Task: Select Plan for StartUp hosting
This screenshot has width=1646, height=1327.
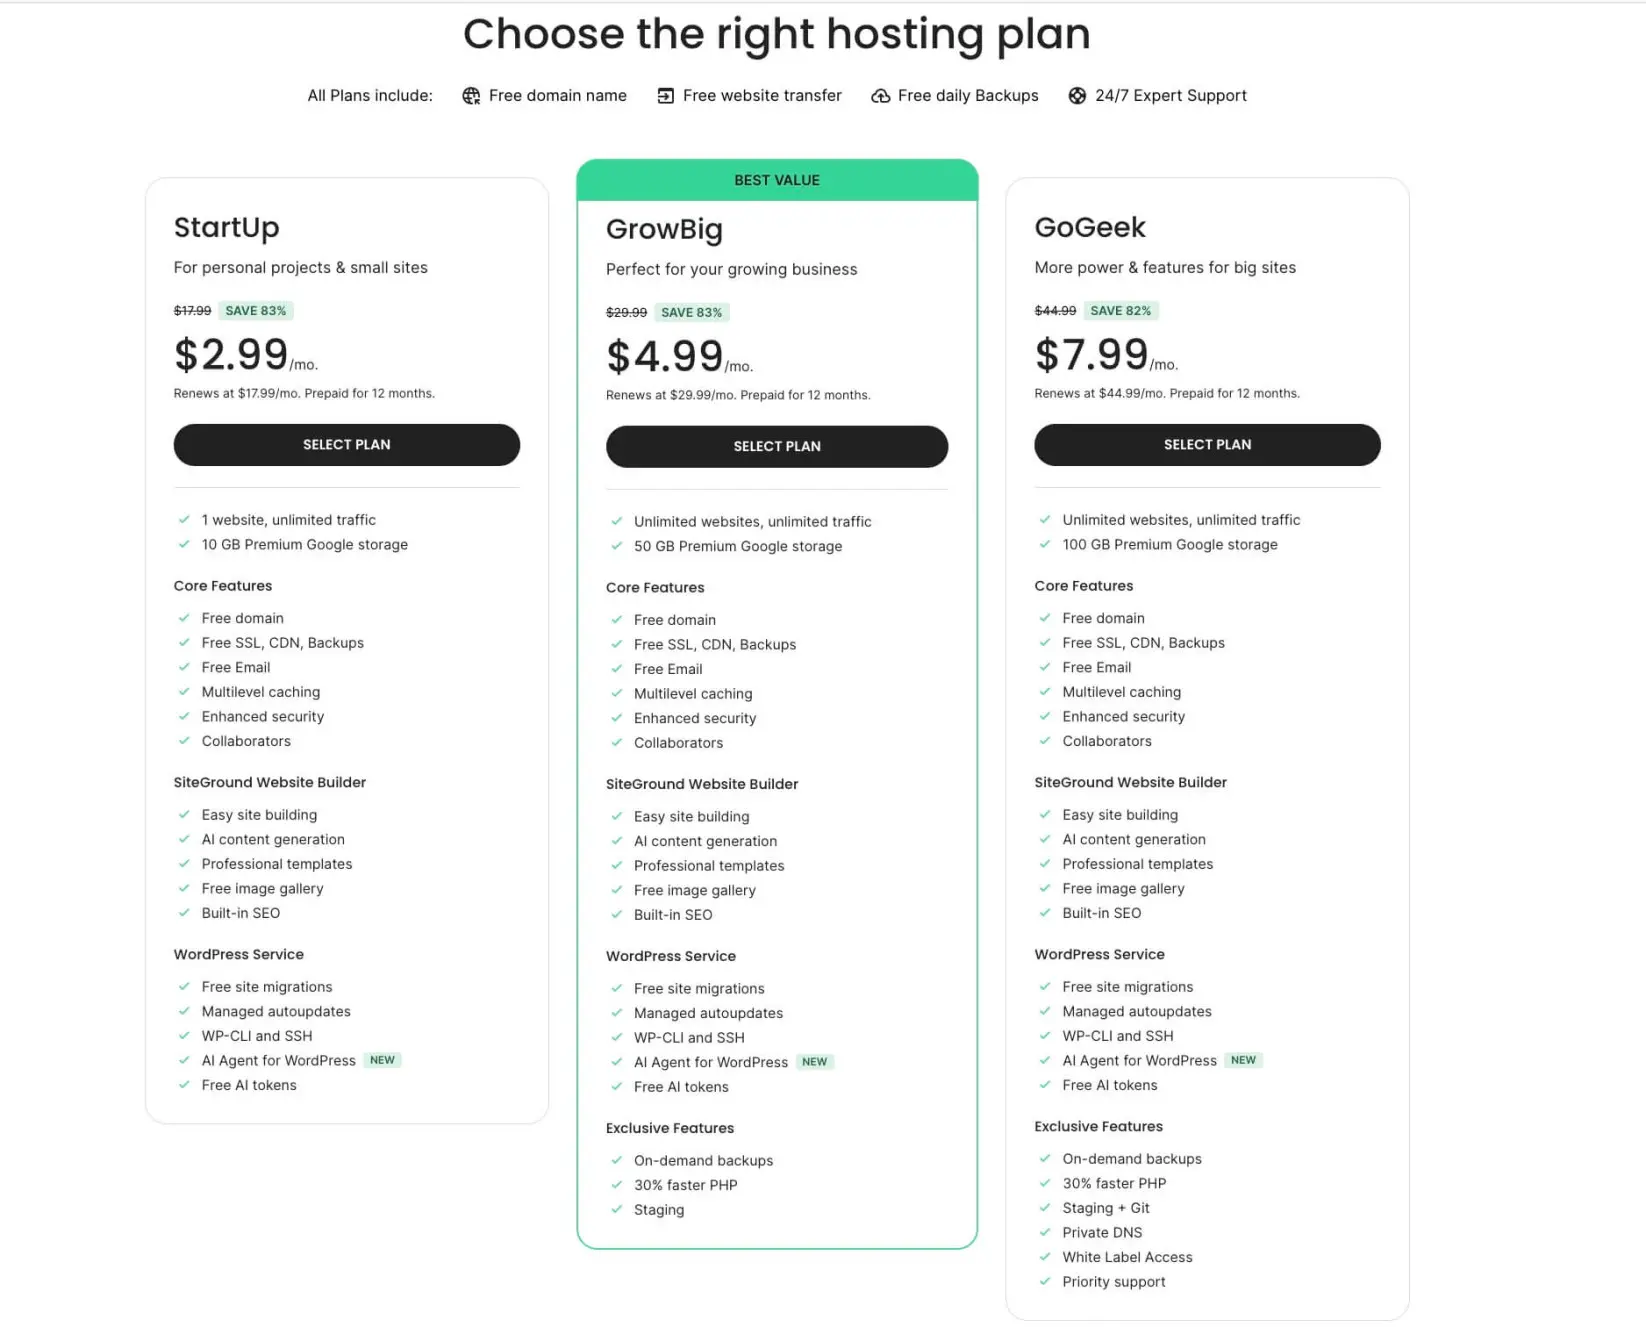Action: [346, 444]
